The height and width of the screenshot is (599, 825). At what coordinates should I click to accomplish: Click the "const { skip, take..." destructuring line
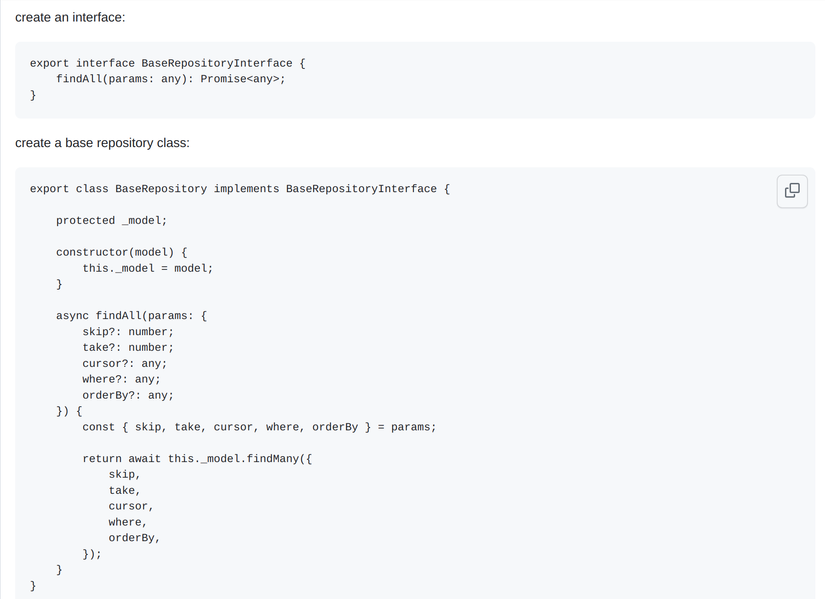coord(259,427)
